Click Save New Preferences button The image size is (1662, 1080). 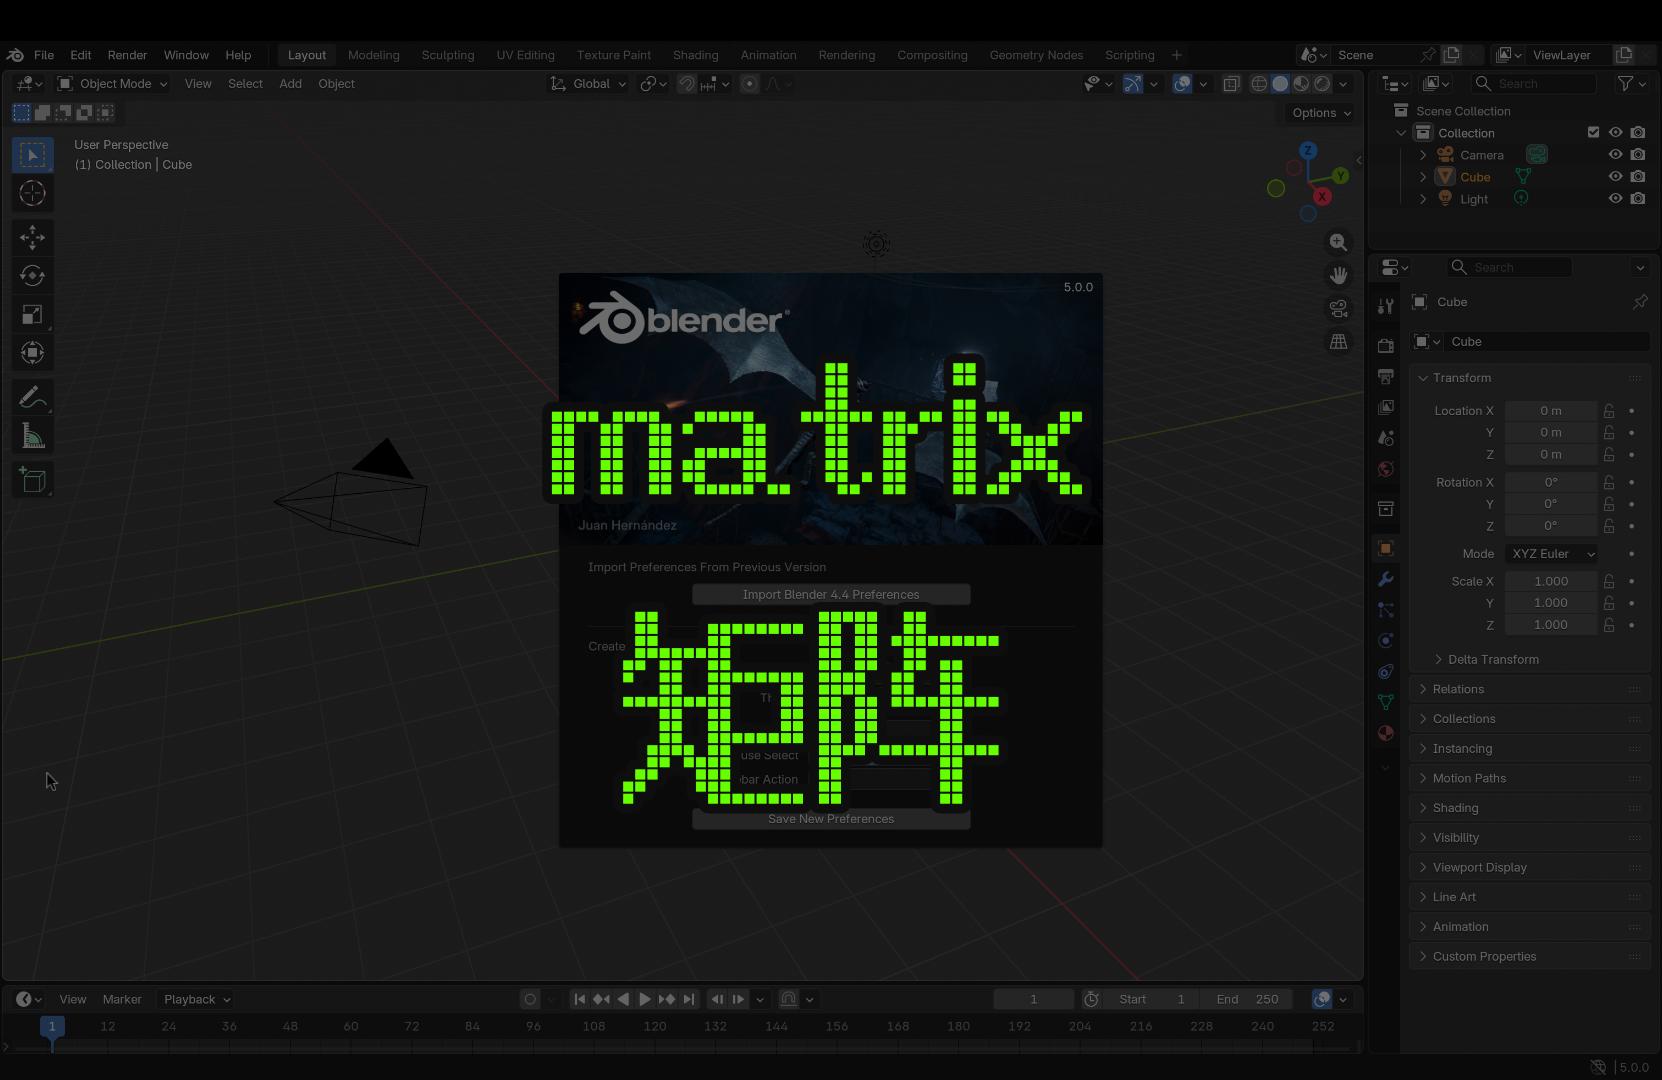click(x=831, y=819)
